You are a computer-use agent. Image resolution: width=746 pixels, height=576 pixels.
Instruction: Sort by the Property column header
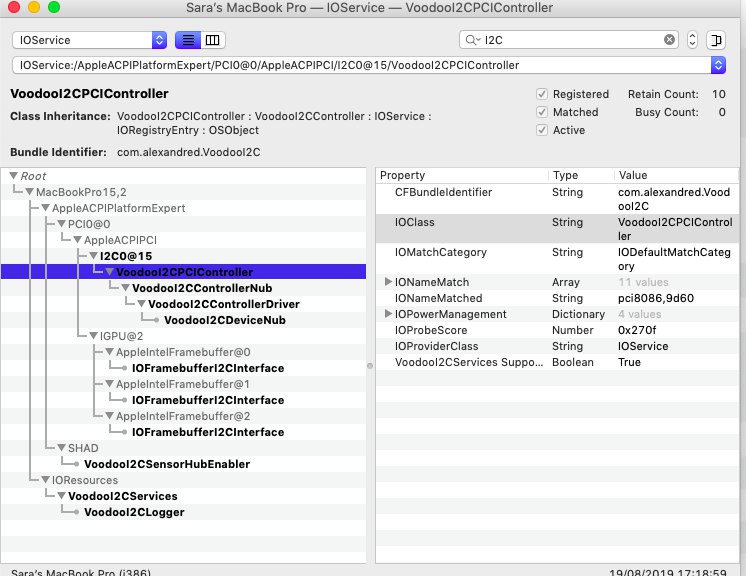click(461, 175)
